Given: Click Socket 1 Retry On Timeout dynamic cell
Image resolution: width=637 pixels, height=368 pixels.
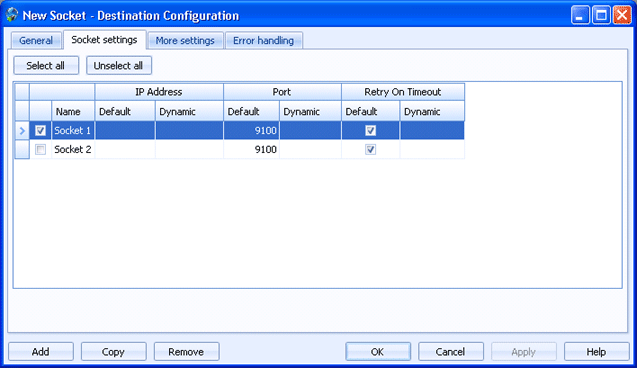Looking at the screenshot, I should (x=432, y=130).
